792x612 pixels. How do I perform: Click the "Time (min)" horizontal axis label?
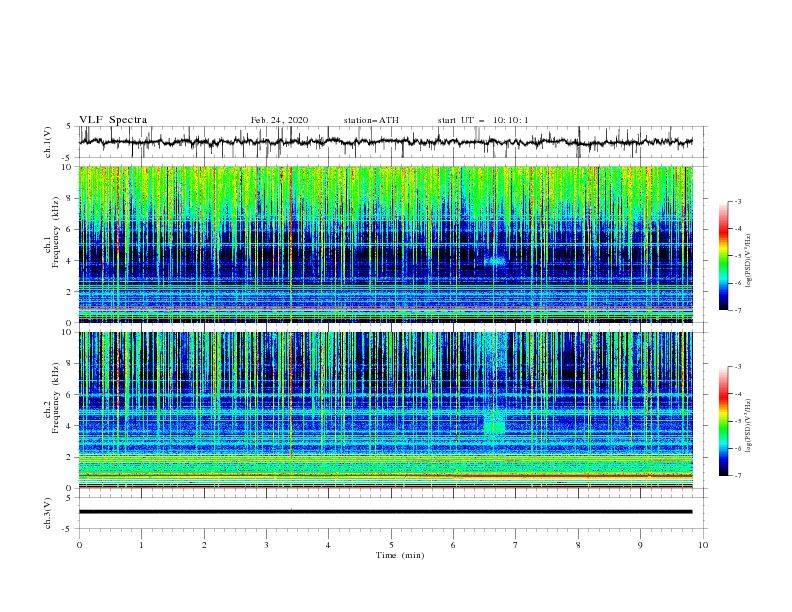point(400,555)
